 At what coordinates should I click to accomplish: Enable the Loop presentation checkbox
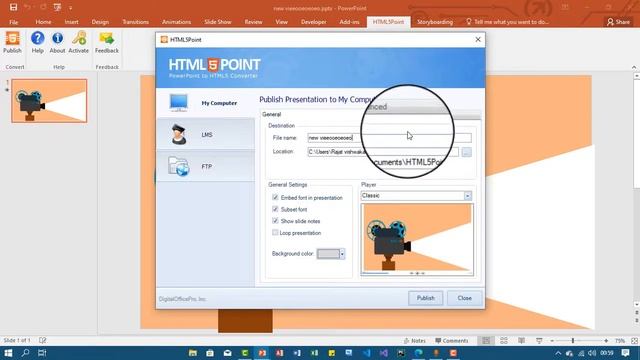275,233
